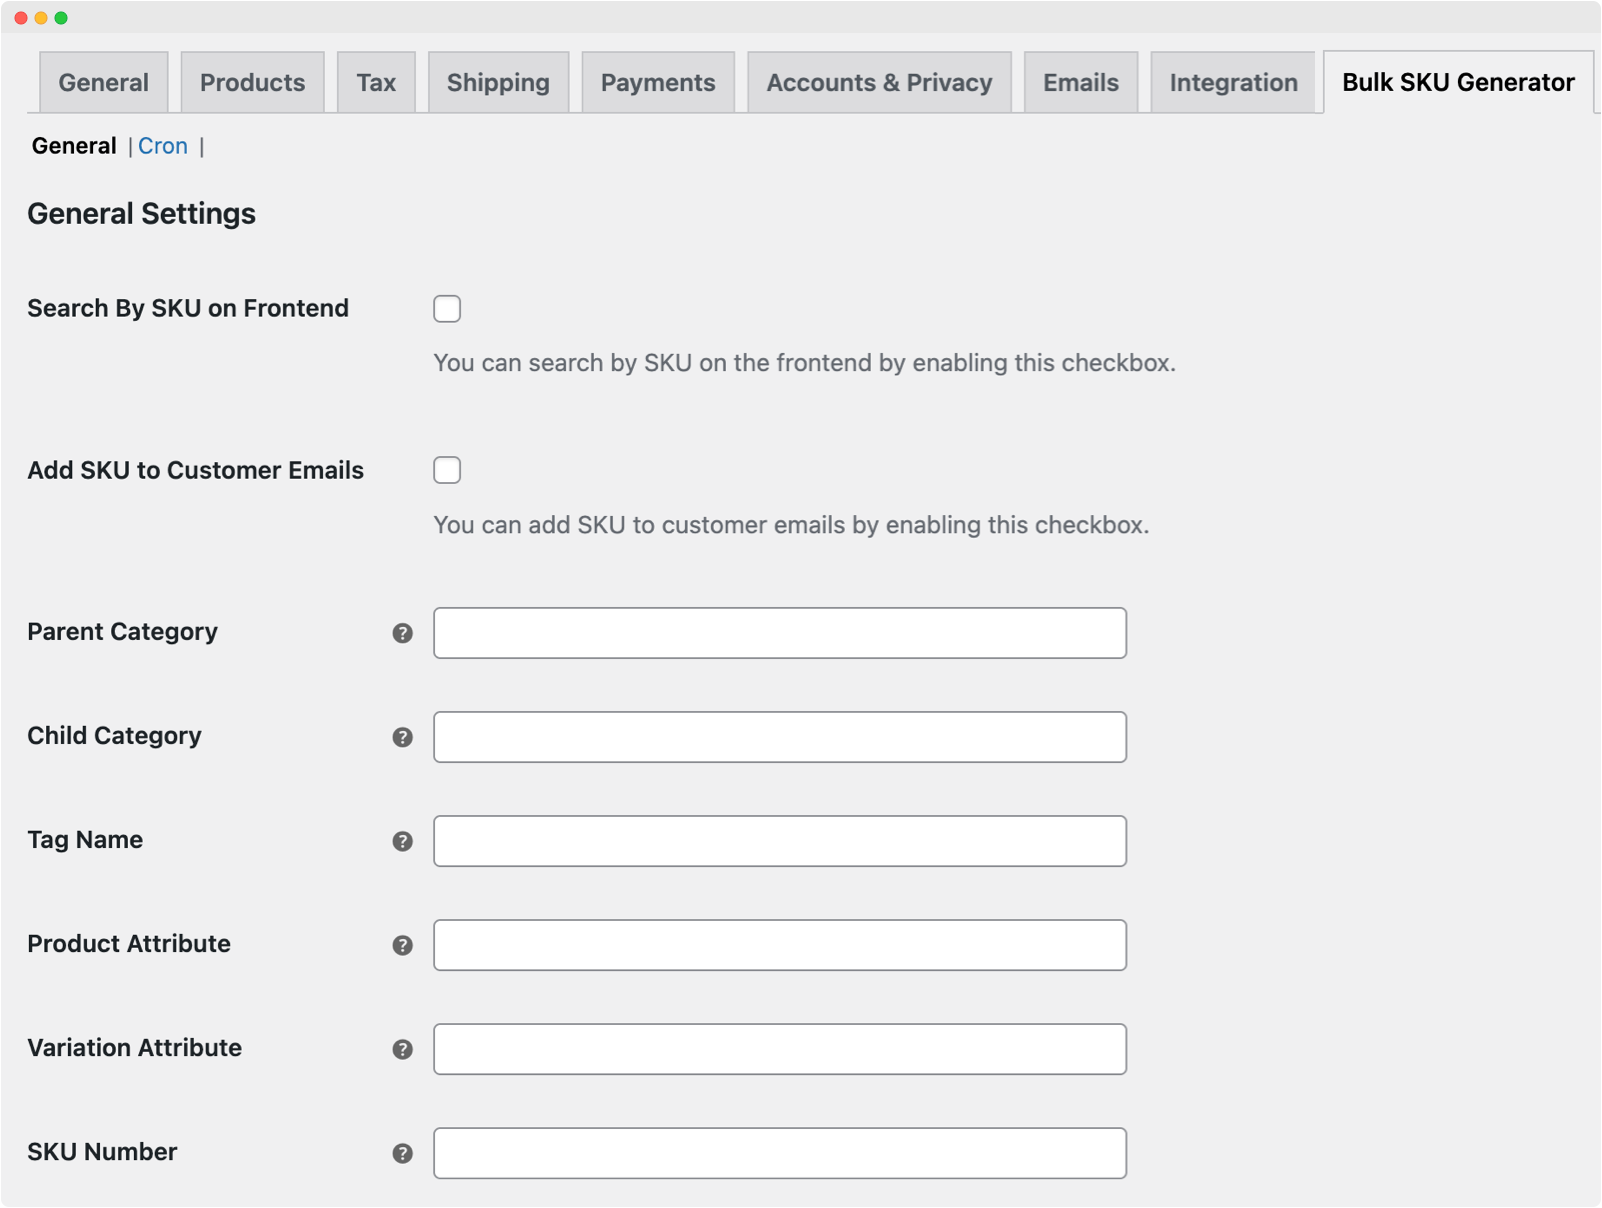
Task: Click the Tag Name help tooltip icon
Action: pyautogui.click(x=402, y=841)
